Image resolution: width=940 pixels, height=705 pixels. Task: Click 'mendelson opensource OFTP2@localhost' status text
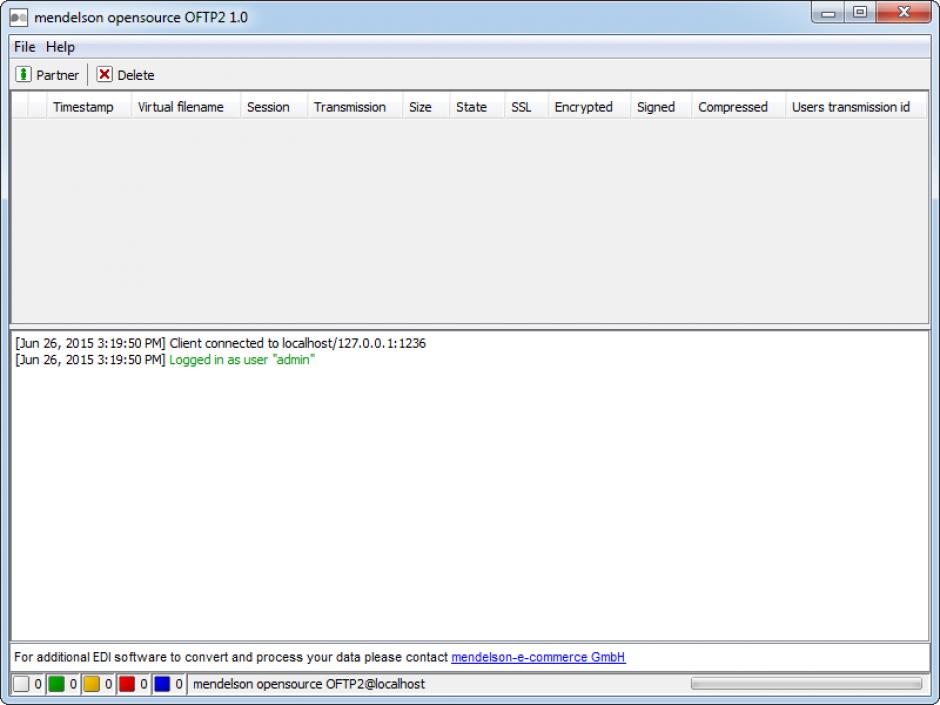click(309, 684)
